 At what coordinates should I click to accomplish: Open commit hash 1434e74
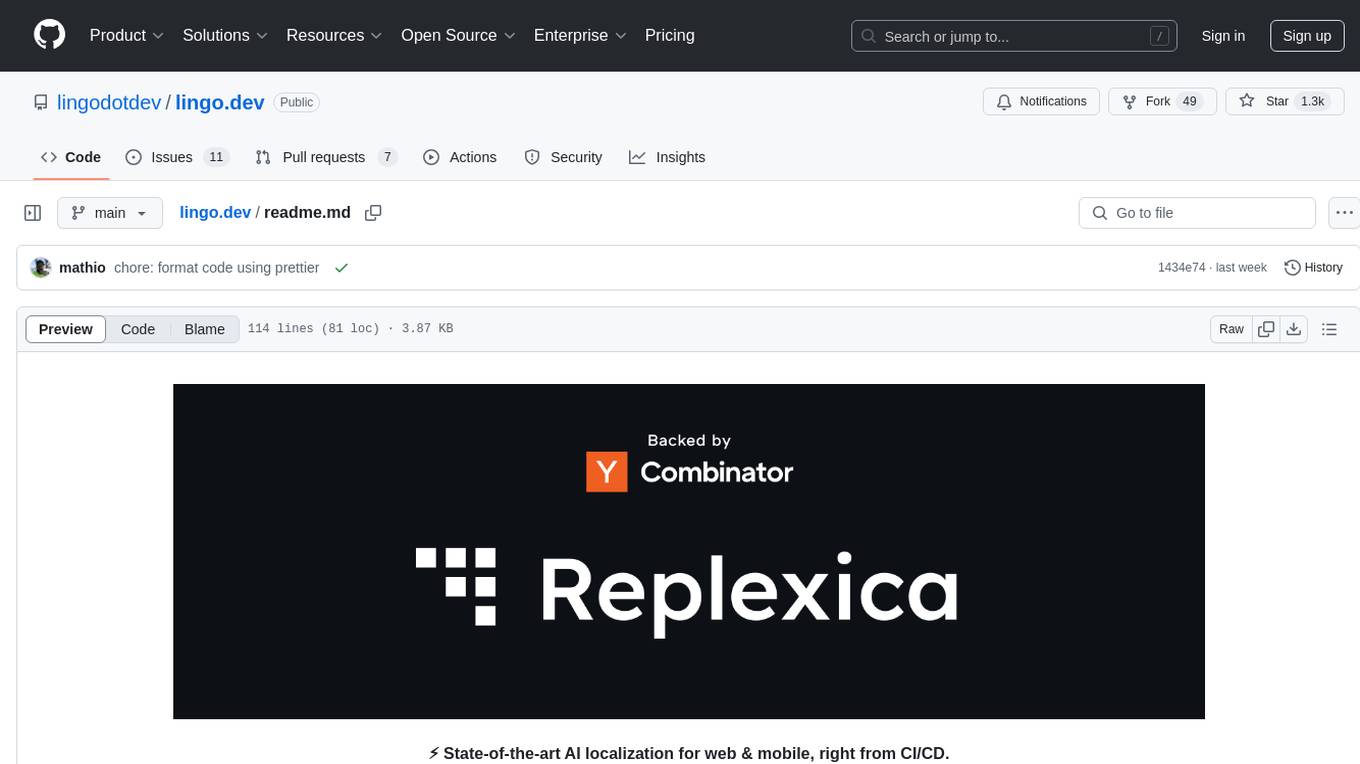(1181, 268)
